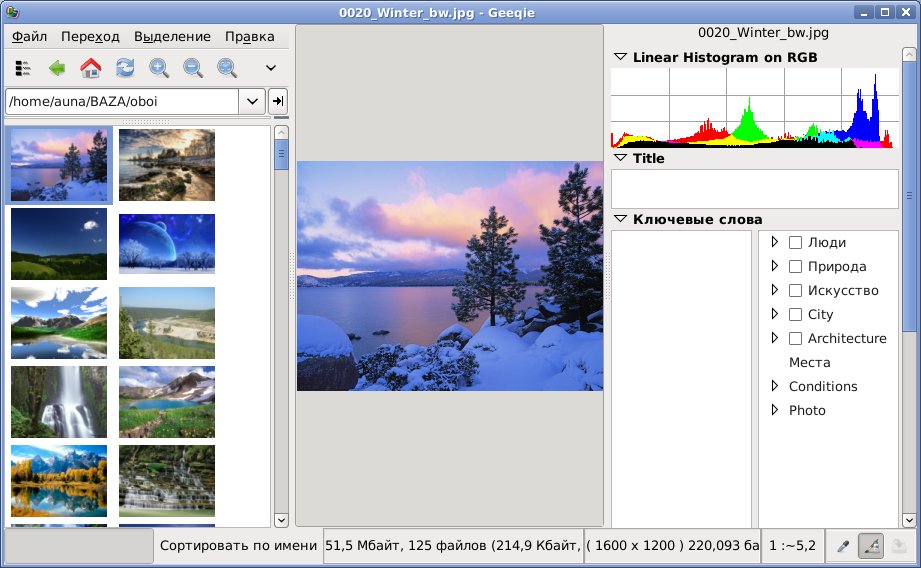The image size is (921, 568).
Task: Select the eyedropper pixel info icon
Action: 843,546
